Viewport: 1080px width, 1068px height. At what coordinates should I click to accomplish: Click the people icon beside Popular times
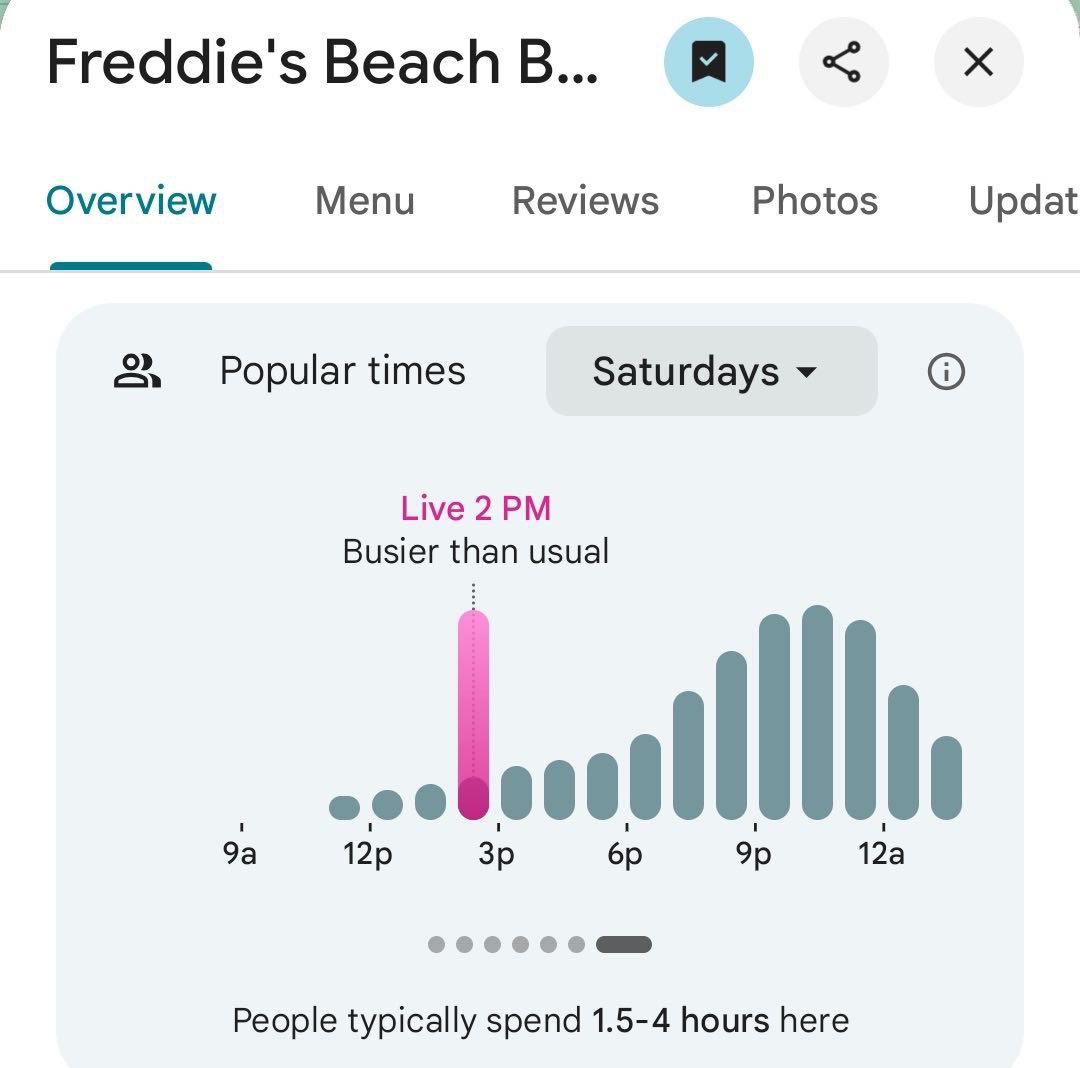click(x=137, y=372)
